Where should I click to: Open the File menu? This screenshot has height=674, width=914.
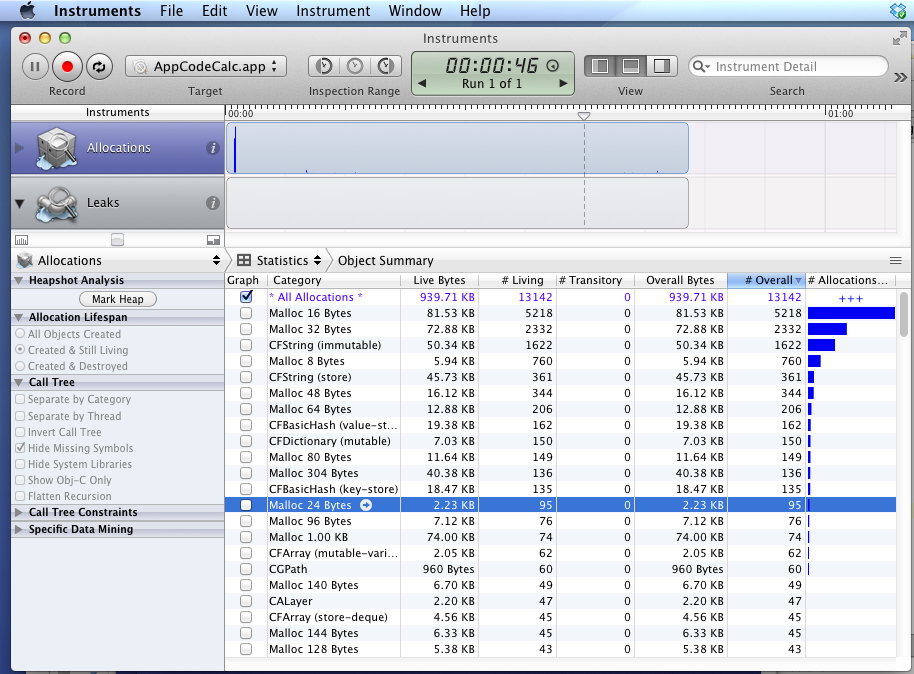click(x=171, y=10)
